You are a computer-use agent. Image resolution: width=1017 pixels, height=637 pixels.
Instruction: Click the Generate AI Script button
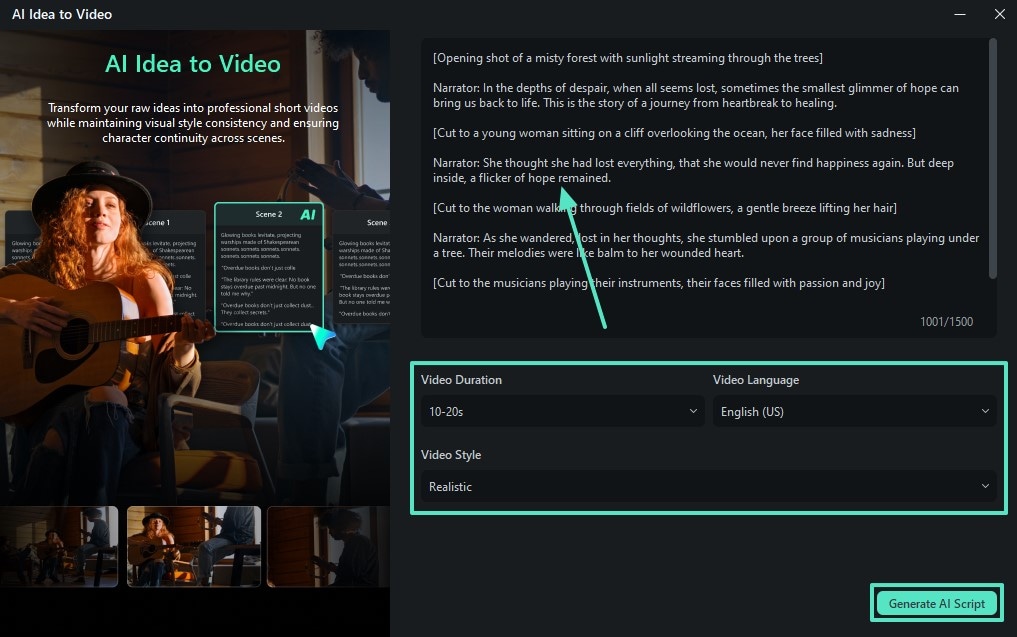click(x=937, y=603)
